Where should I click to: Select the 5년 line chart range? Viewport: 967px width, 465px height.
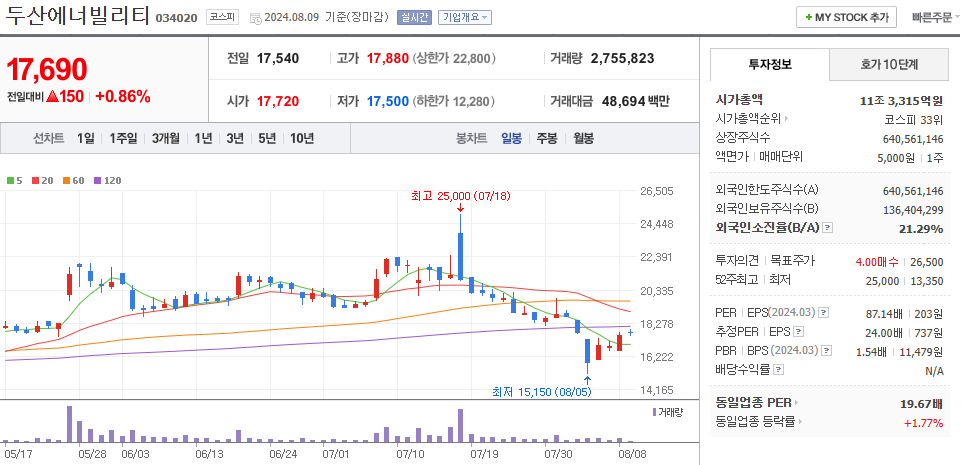[x=267, y=139]
